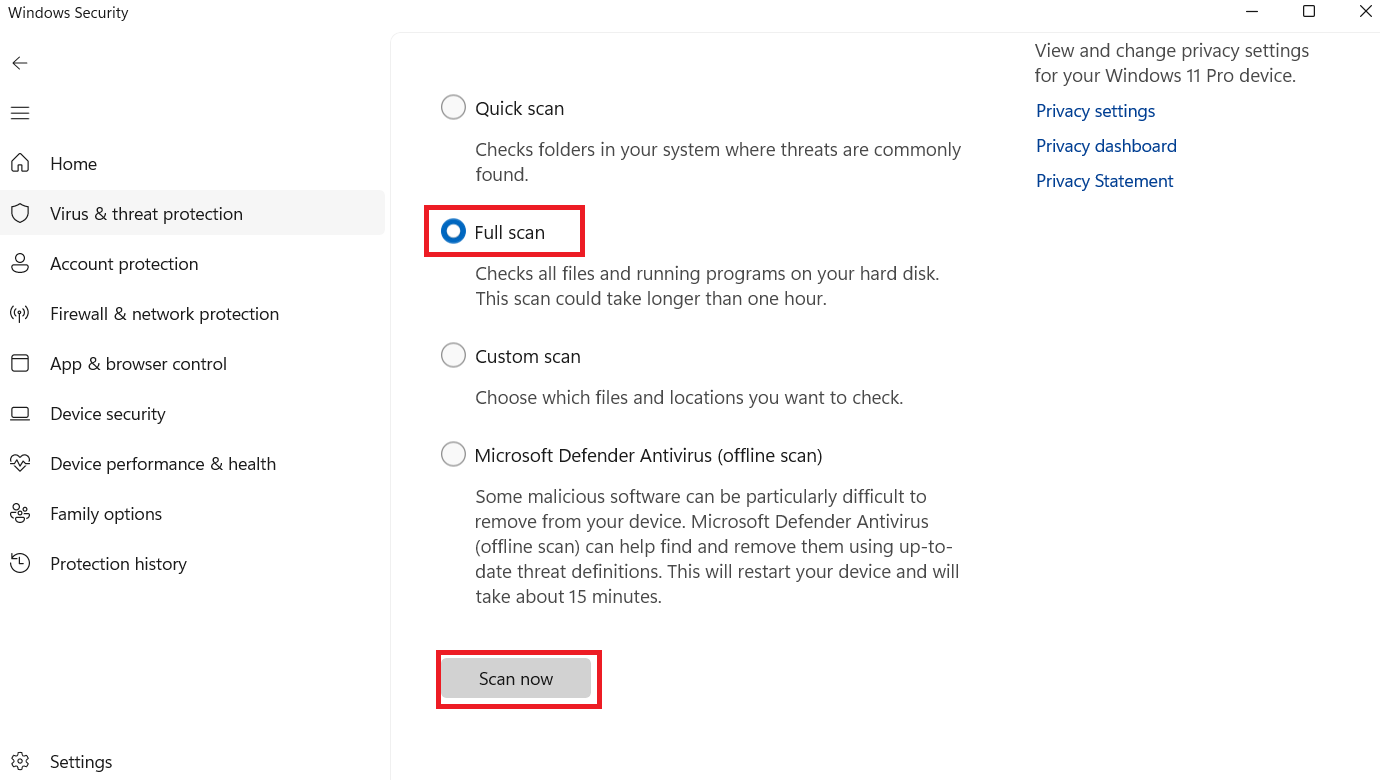Click the Custom scan label text
Viewport: 1380px width, 780px height.
click(x=527, y=356)
